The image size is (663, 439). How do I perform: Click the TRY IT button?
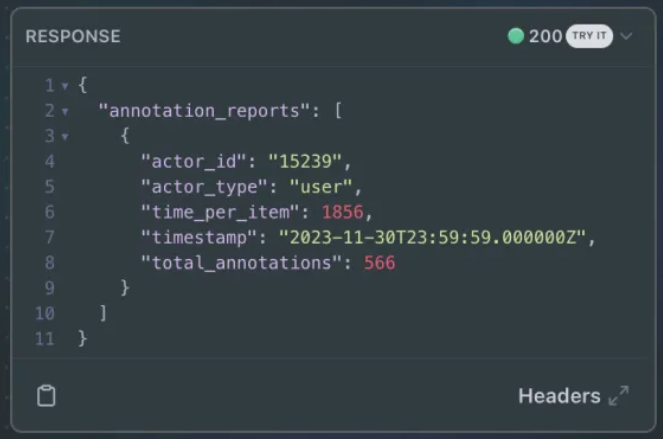click(x=589, y=36)
